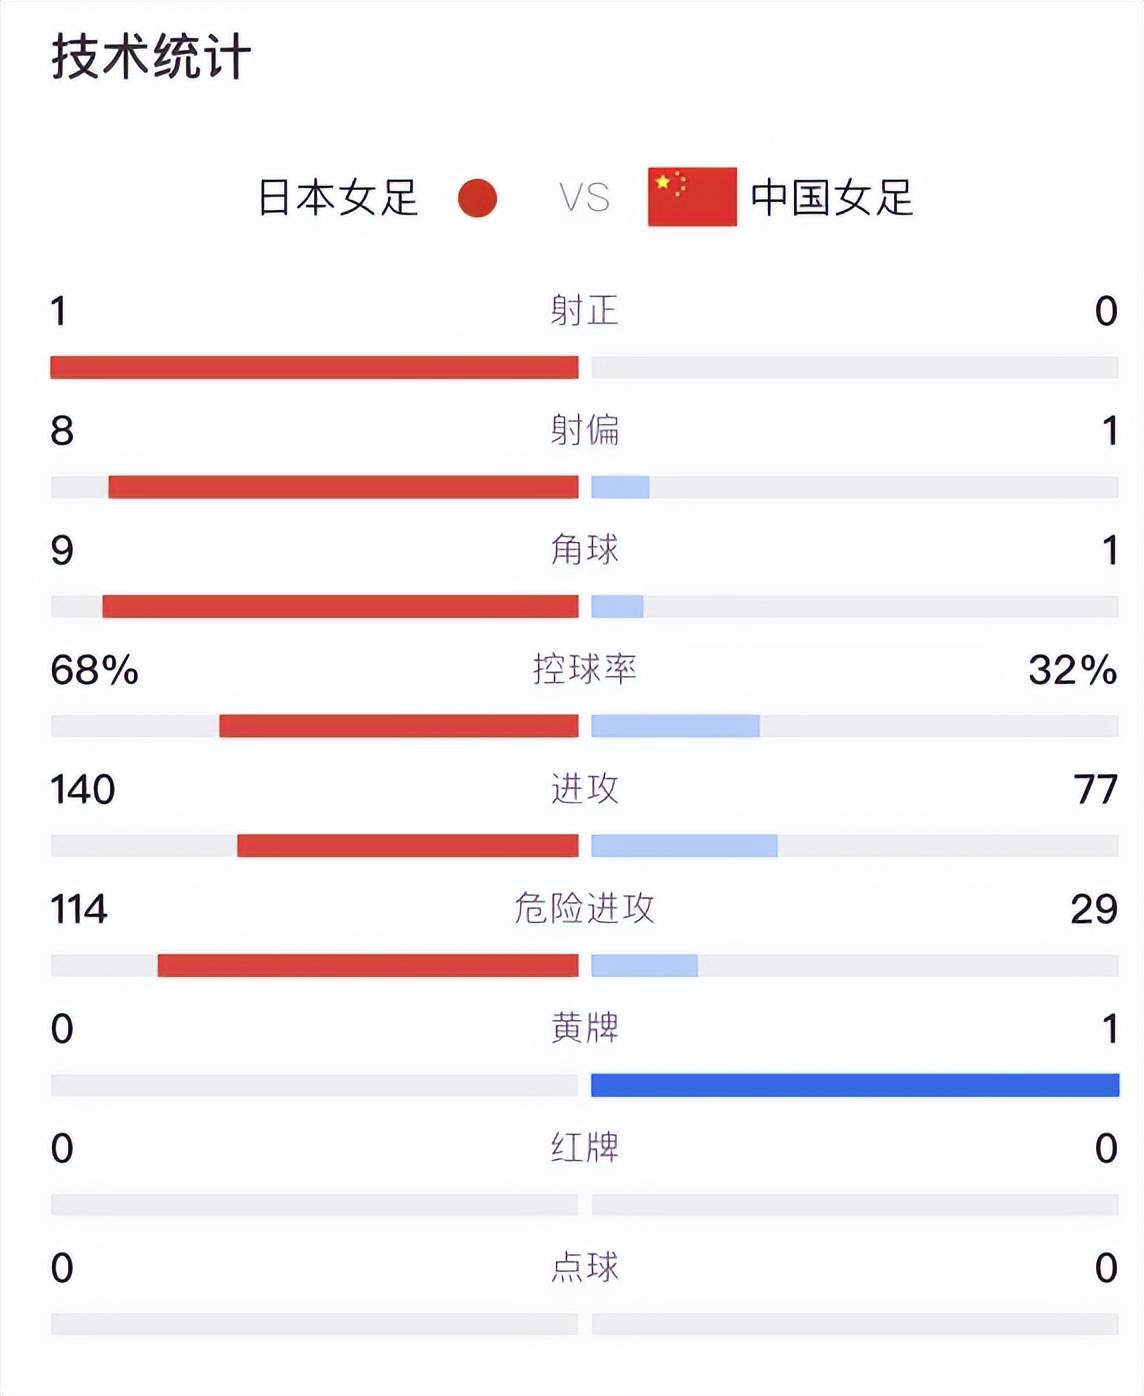1144x1396 pixels.
Task: Click the 红牌 stat label
Action: [x=584, y=1147]
